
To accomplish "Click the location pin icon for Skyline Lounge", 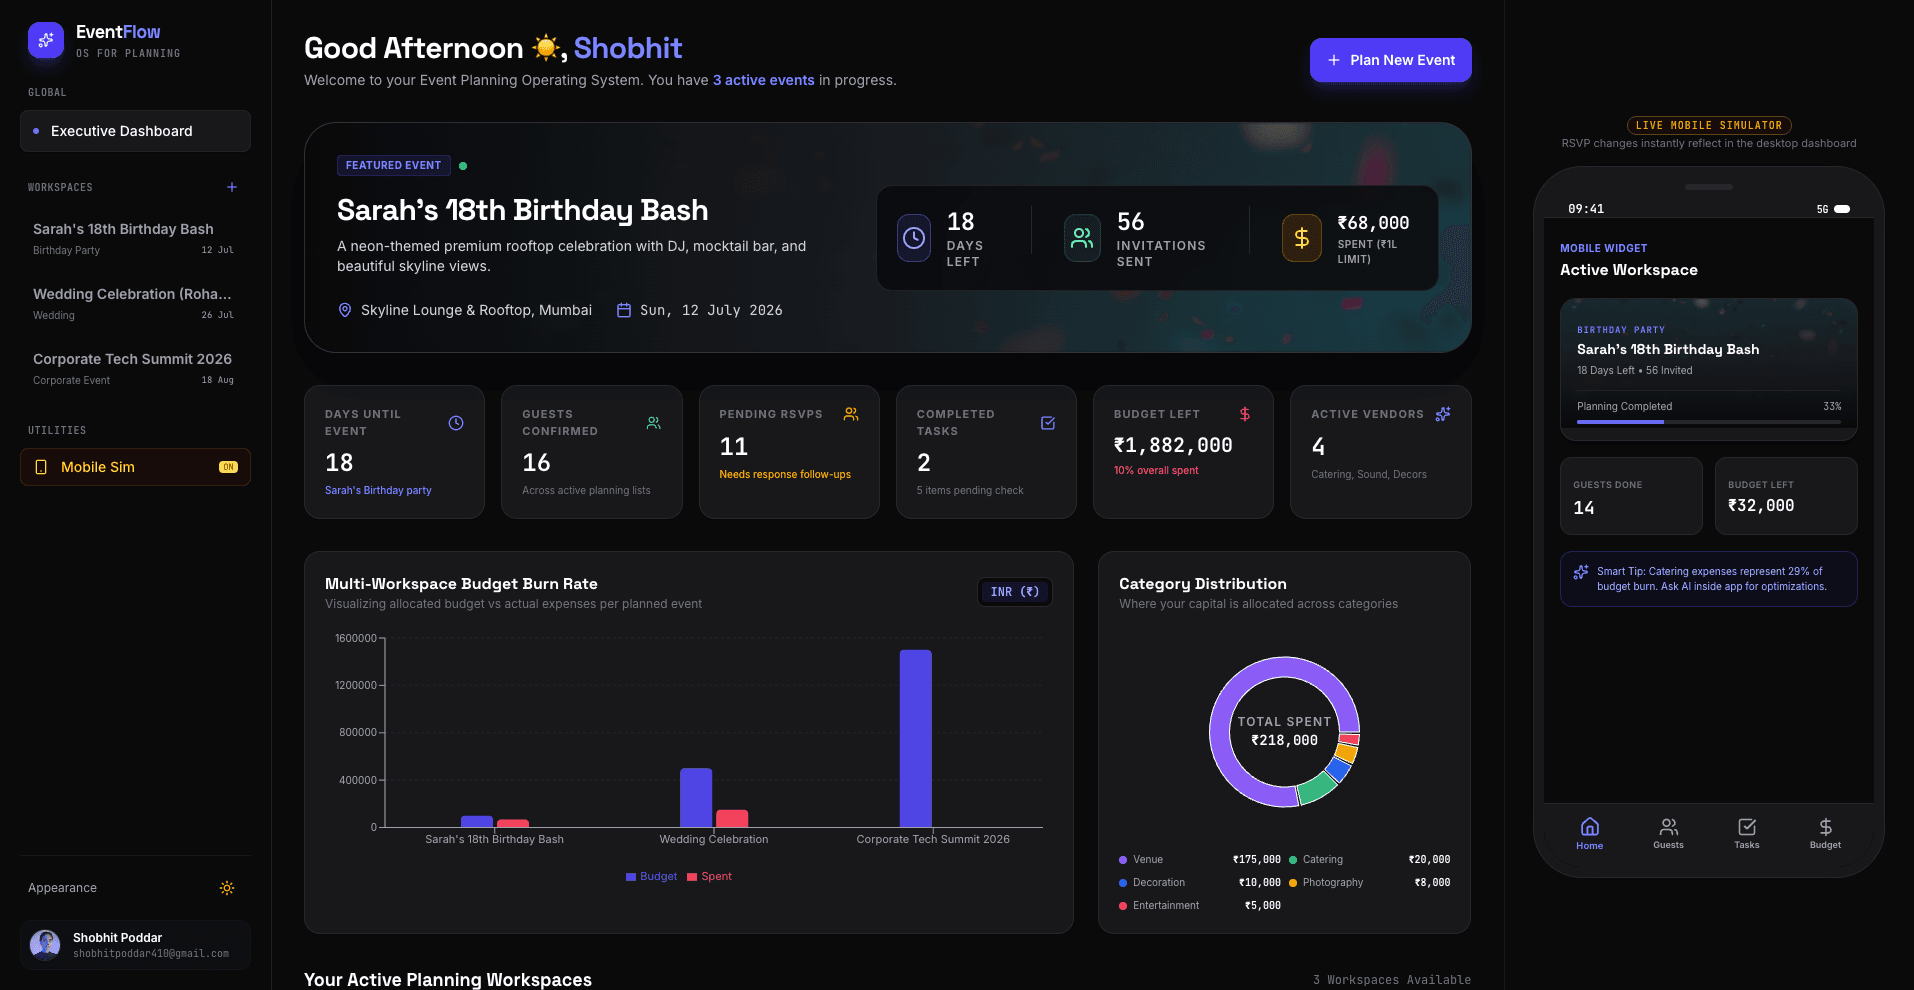I will [x=345, y=310].
